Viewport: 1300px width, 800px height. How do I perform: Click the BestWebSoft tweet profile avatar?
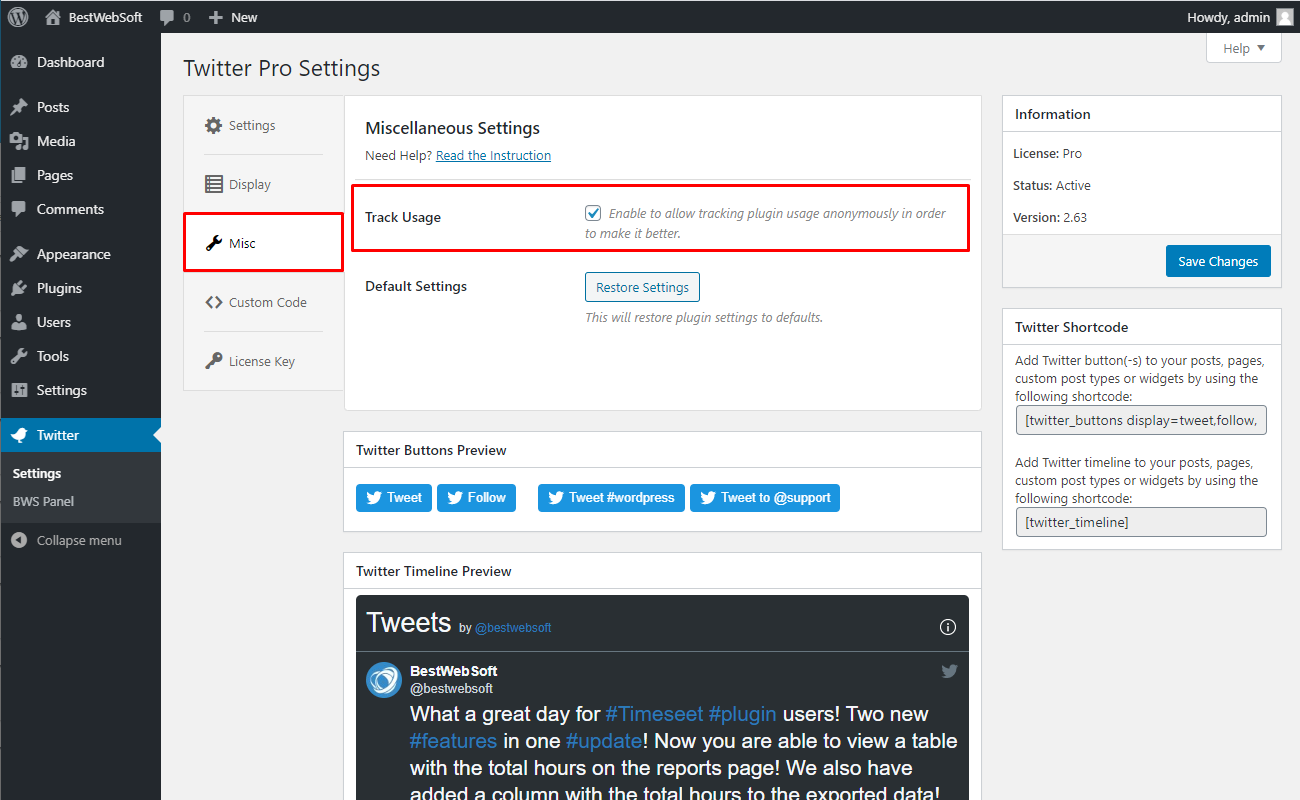coord(384,679)
